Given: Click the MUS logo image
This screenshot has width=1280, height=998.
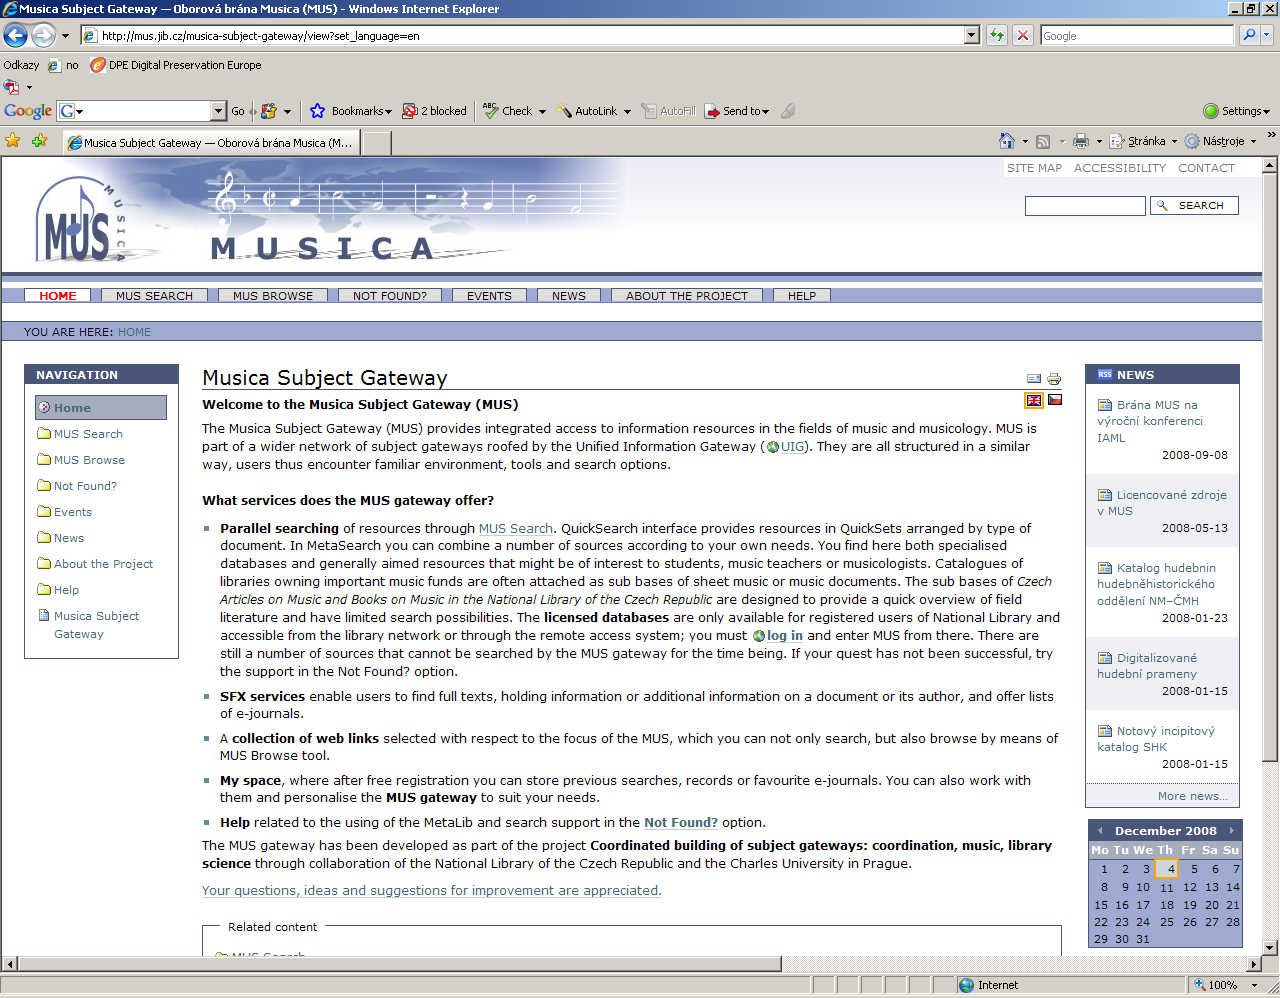Looking at the screenshot, I should (82, 221).
